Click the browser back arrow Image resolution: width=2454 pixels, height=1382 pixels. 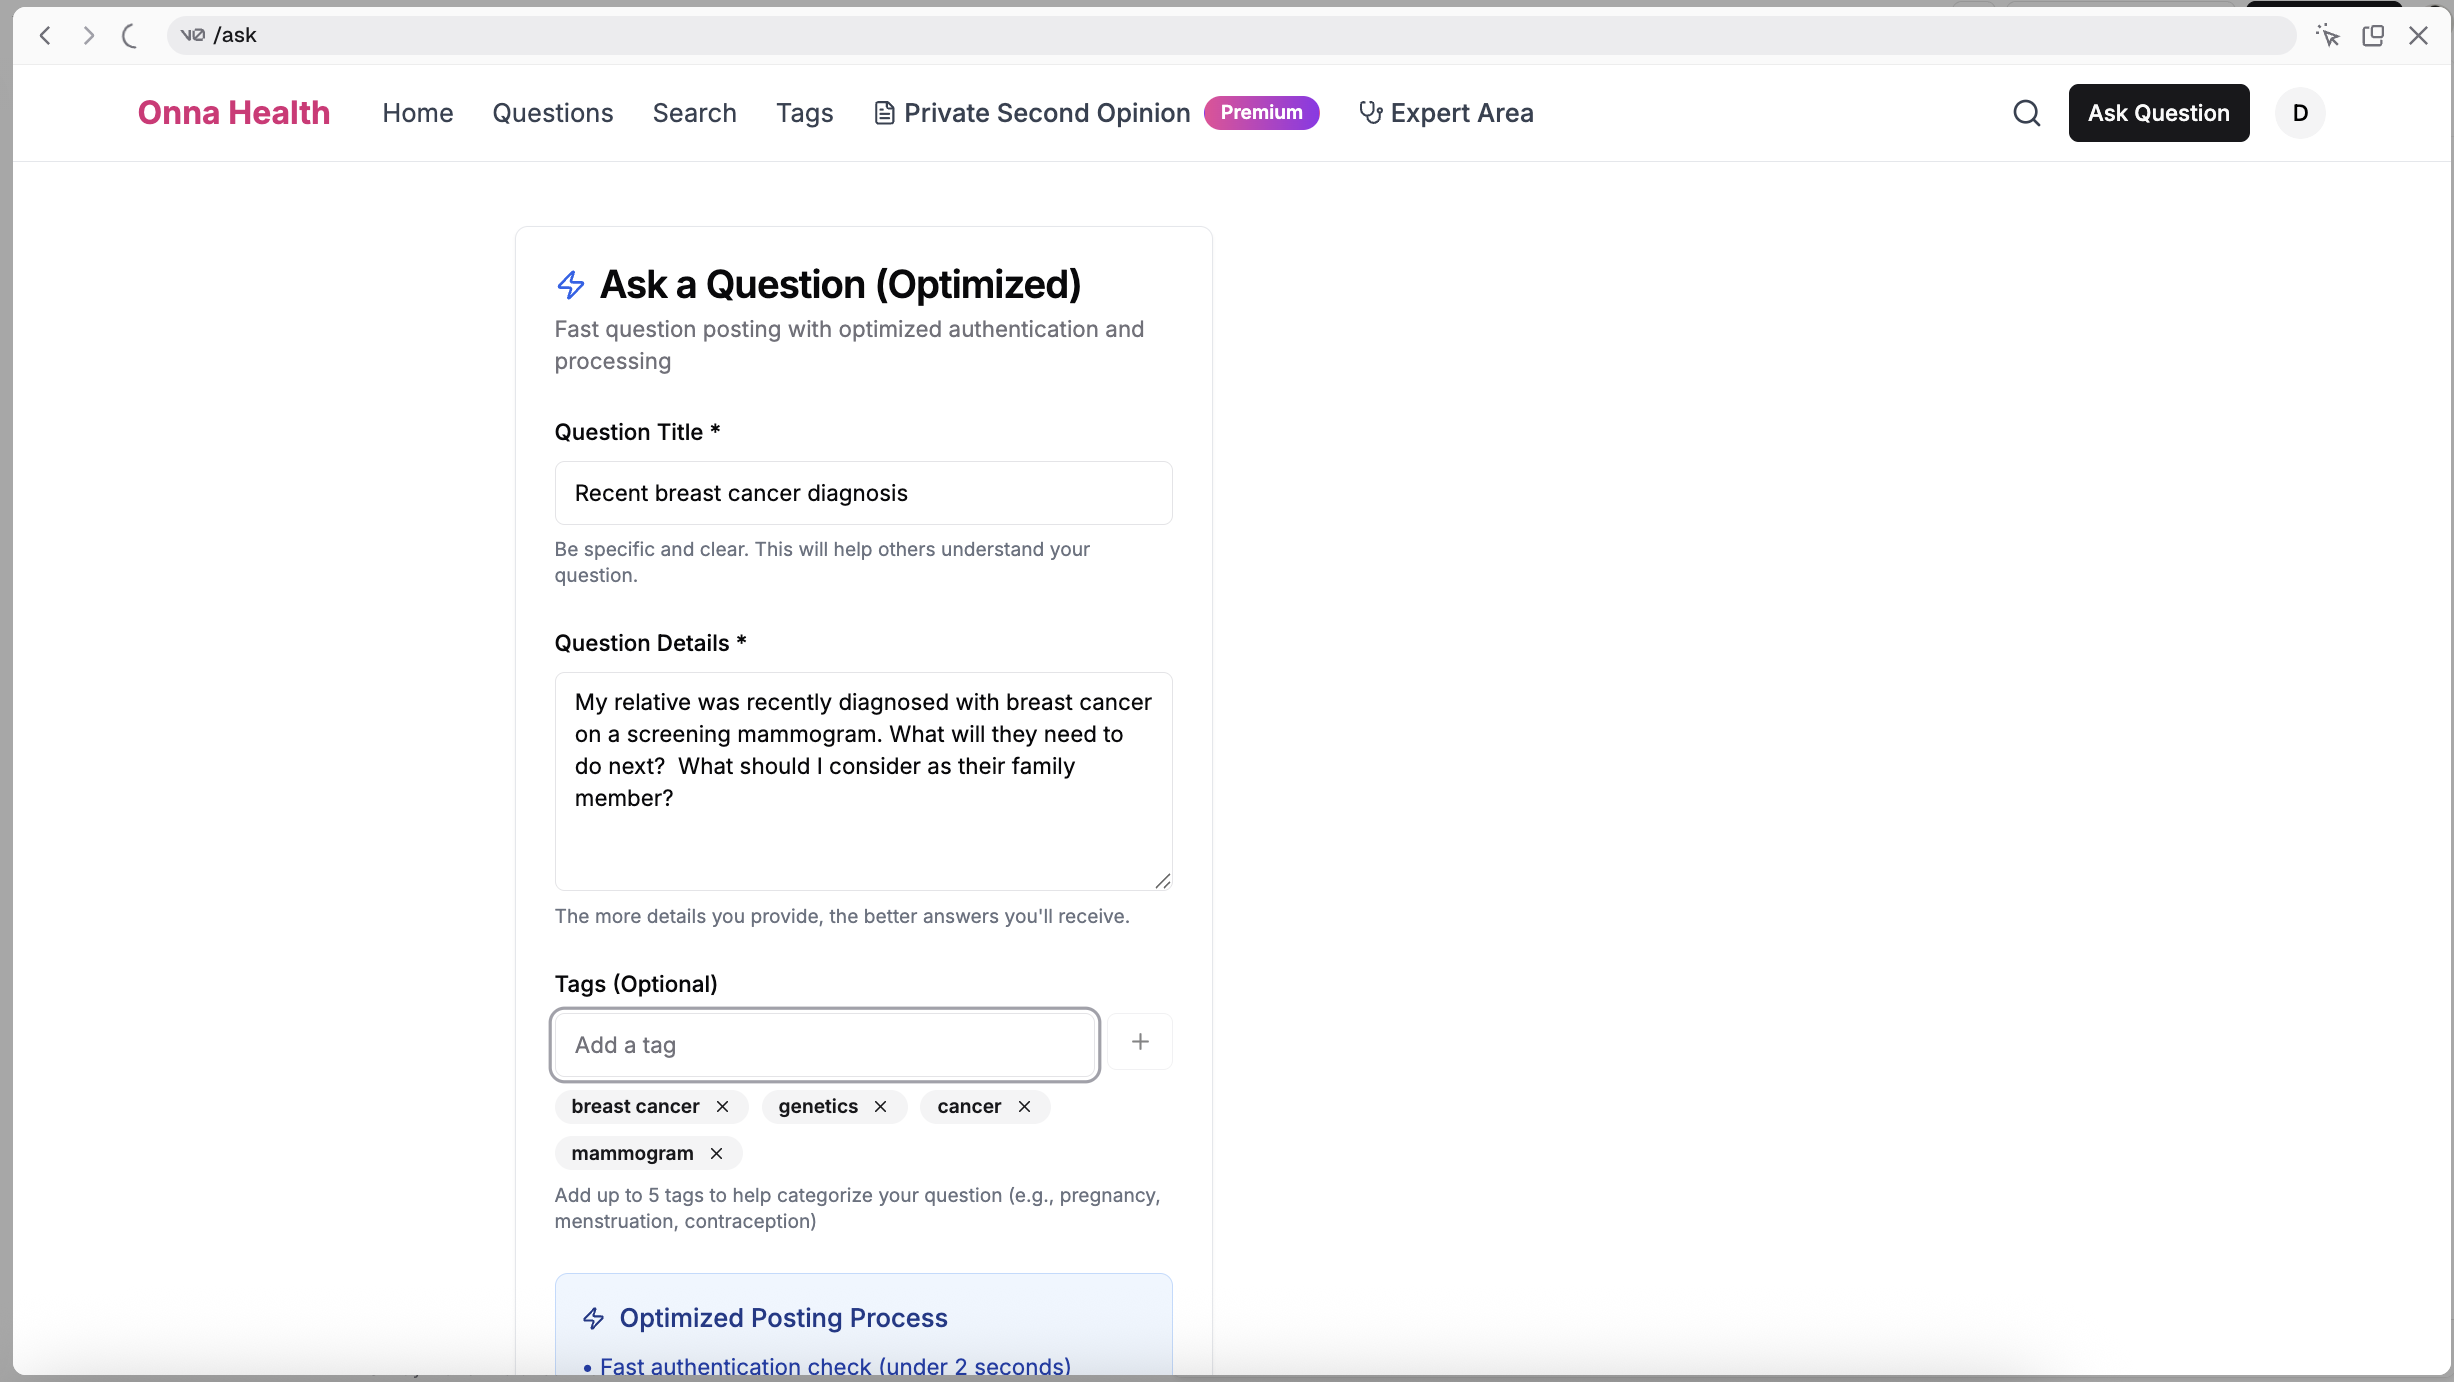pos(45,35)
